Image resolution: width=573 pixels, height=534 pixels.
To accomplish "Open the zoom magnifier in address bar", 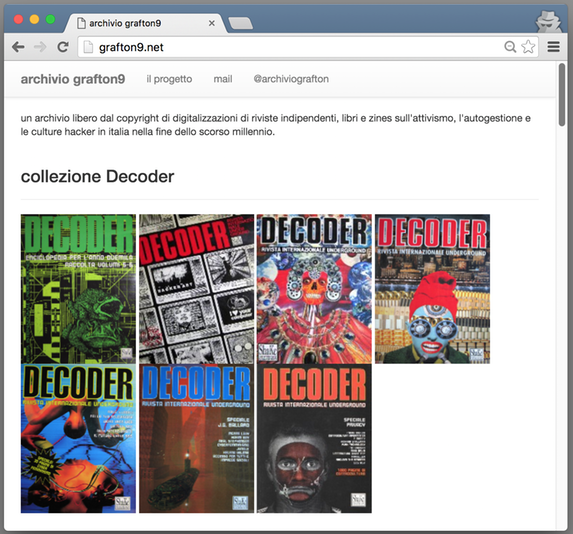I will 510,47.
